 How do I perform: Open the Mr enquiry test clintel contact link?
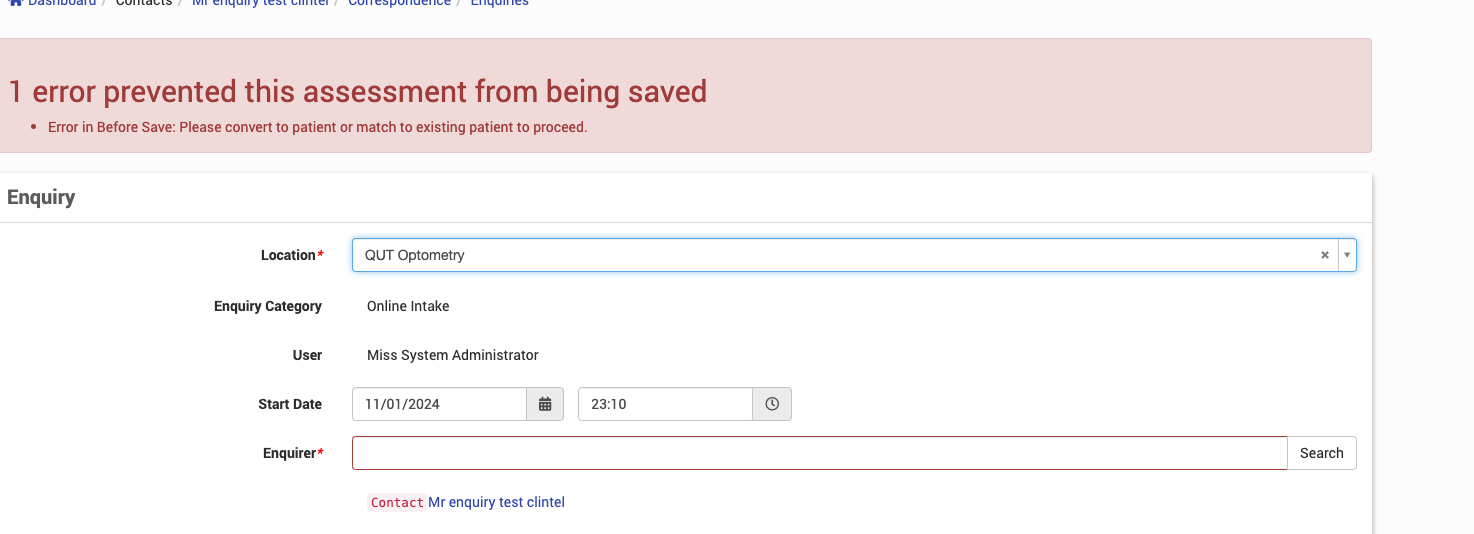click(496, 502)
